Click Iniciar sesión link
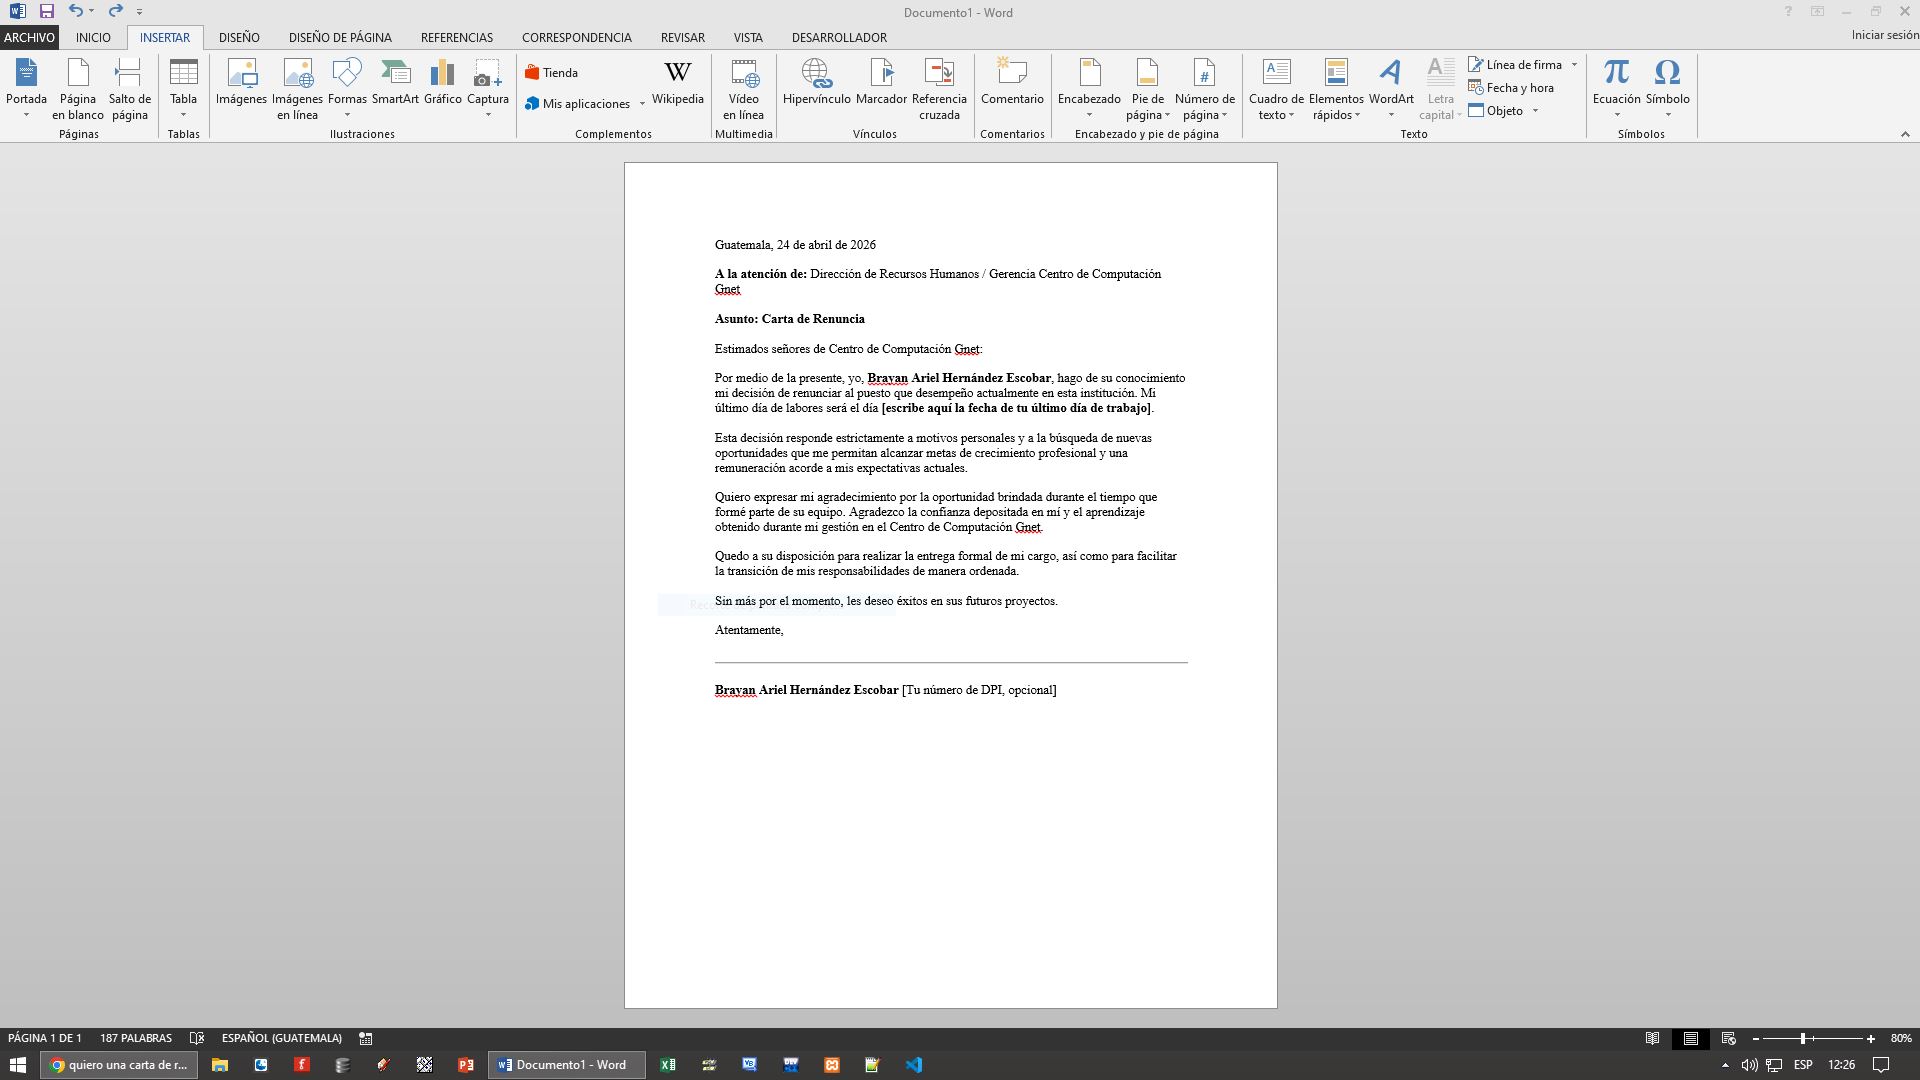 tap(1884, 35)
